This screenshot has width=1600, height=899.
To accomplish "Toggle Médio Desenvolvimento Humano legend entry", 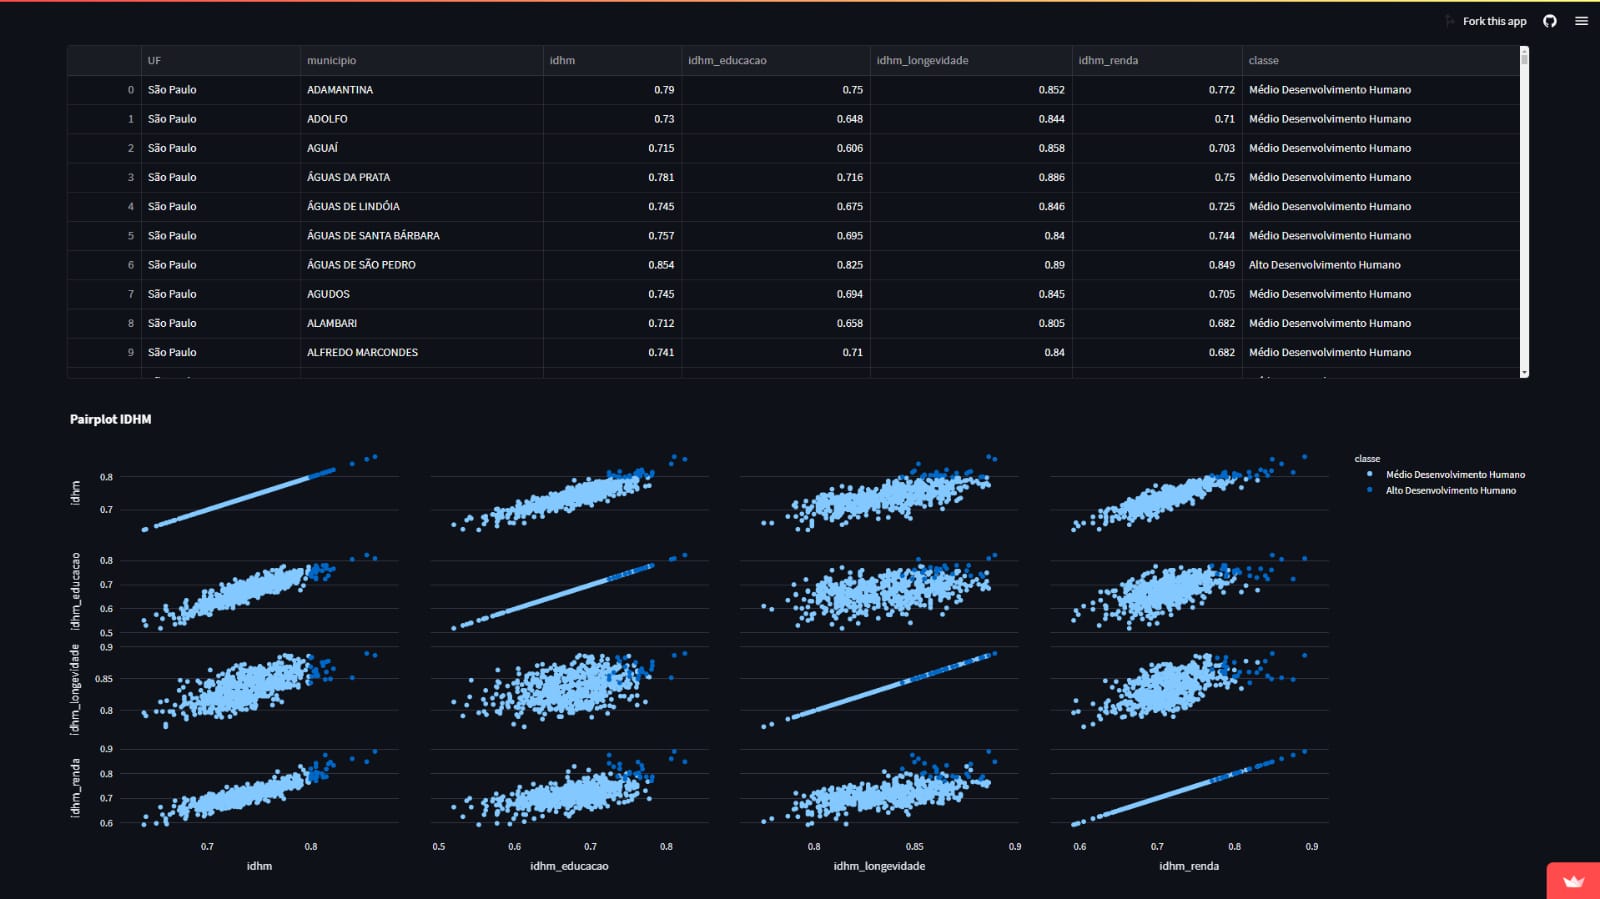I will coord(1447,474).
